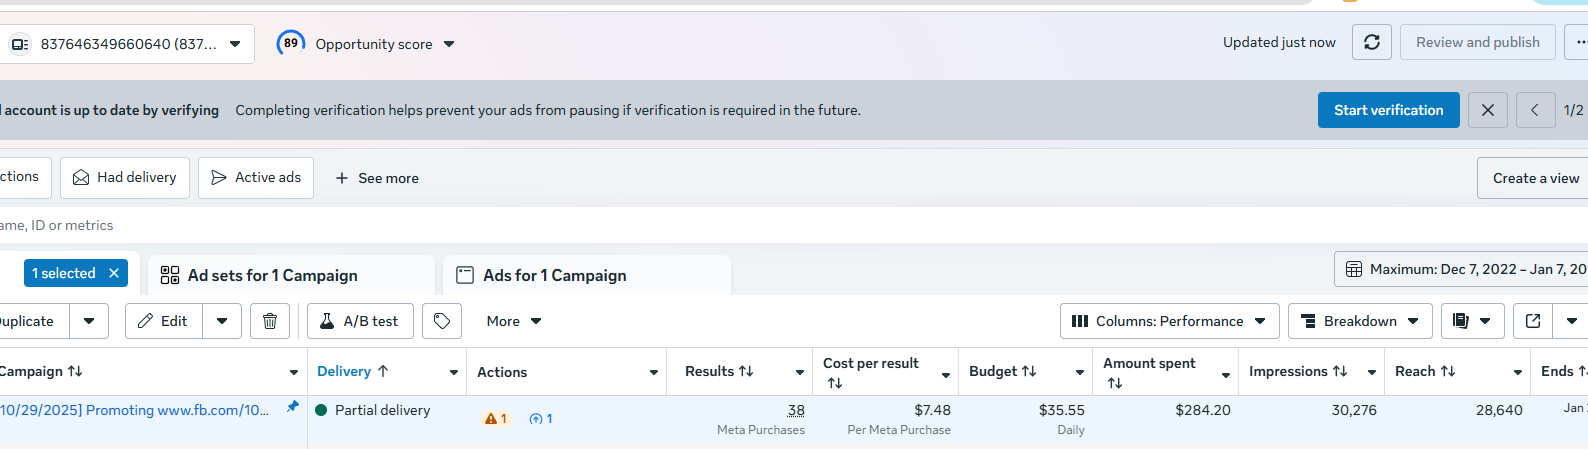This screenshot has width=1588, height=449.
Task: Go to previous notification arrow
Action: click(1535, 110)
